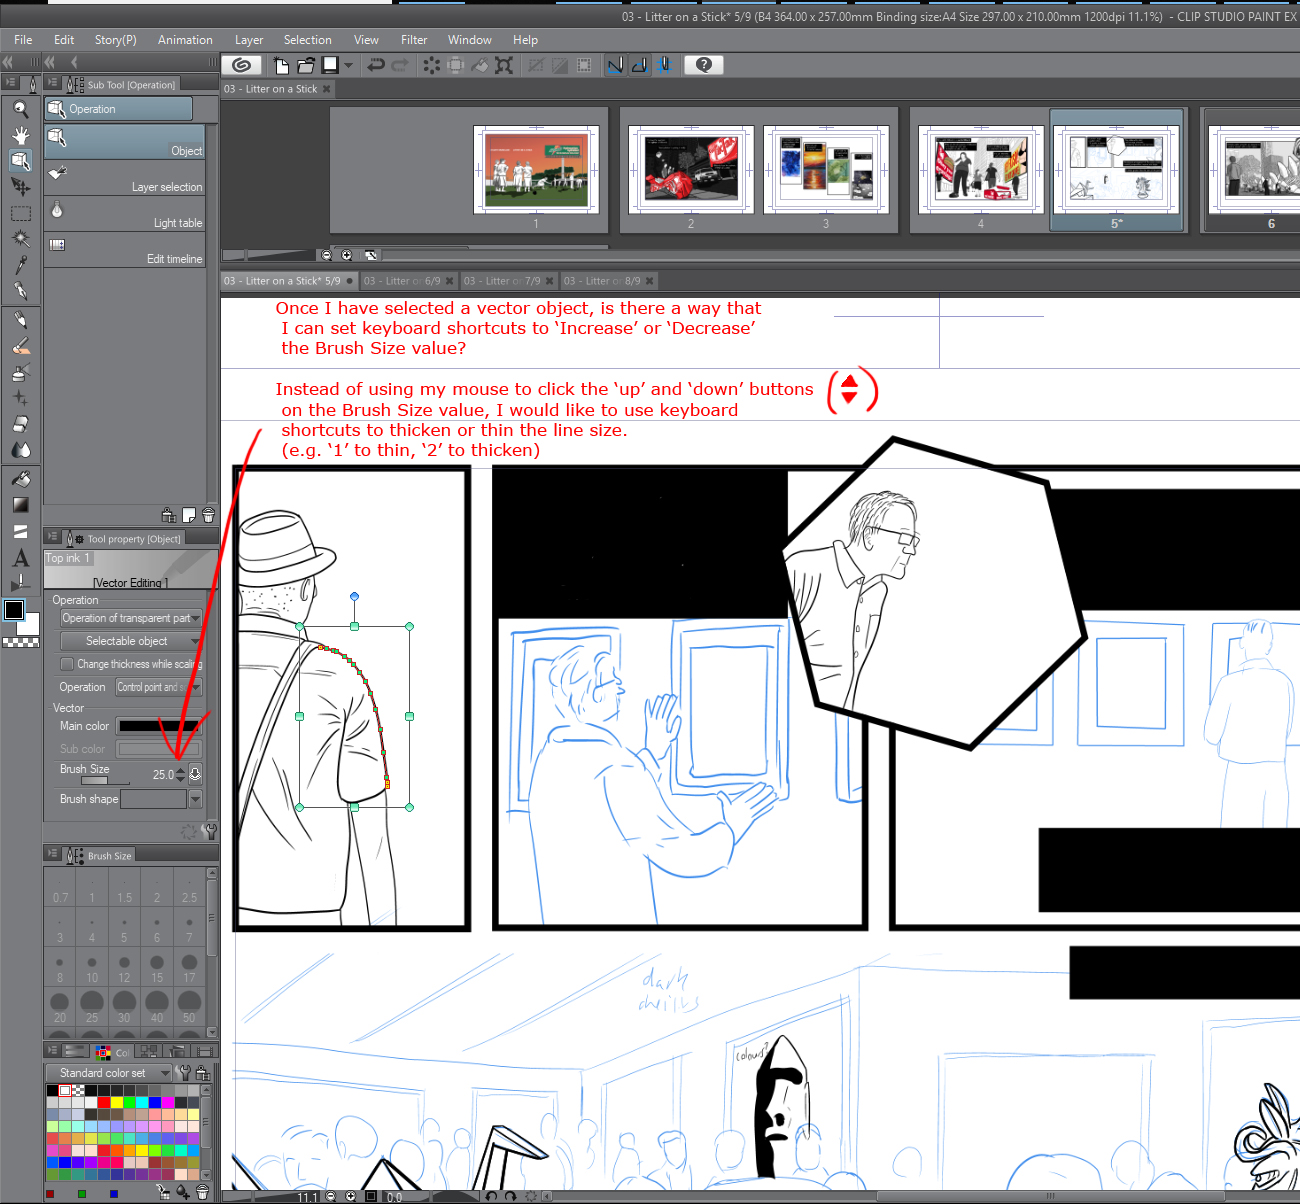Expand the Operation of transparent part dropdown

click(x=196, y=618)
